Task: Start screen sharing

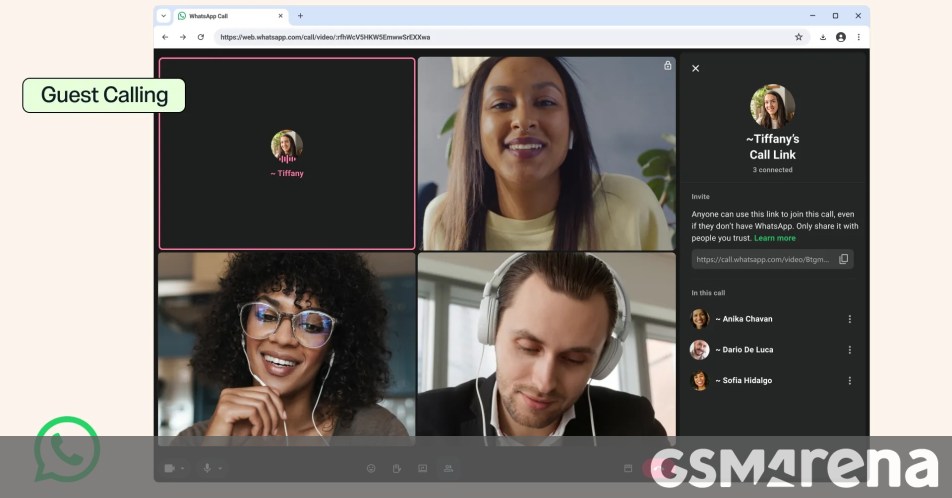Action: pyautogui.click(x=423, y=468)
